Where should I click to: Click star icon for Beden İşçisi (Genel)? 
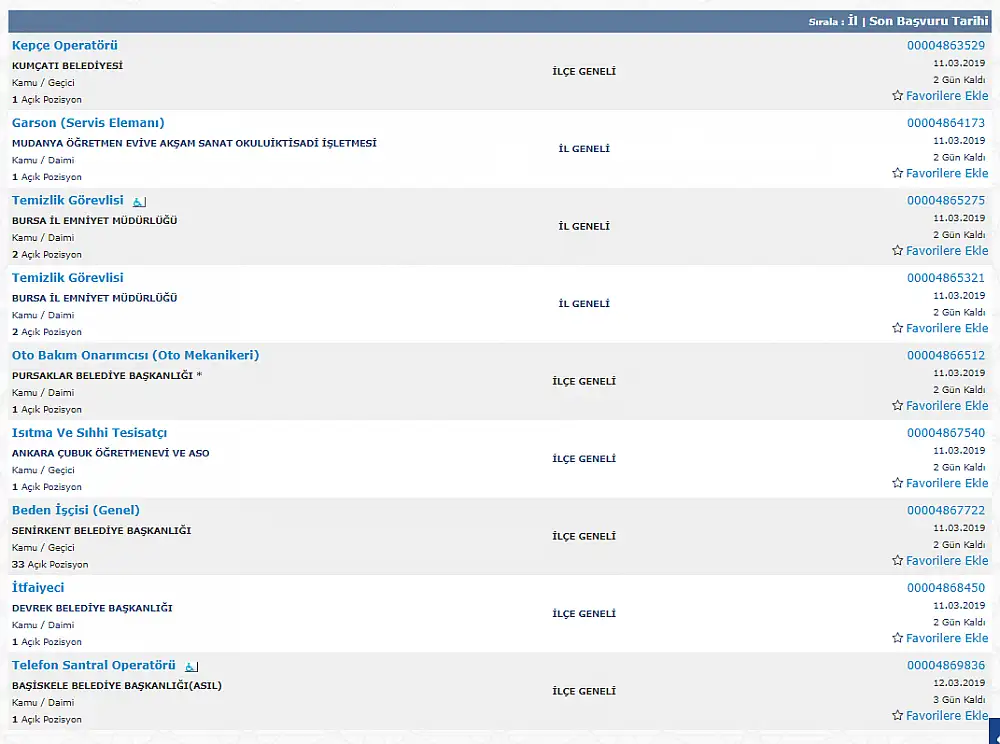click(x=897, y=560)
